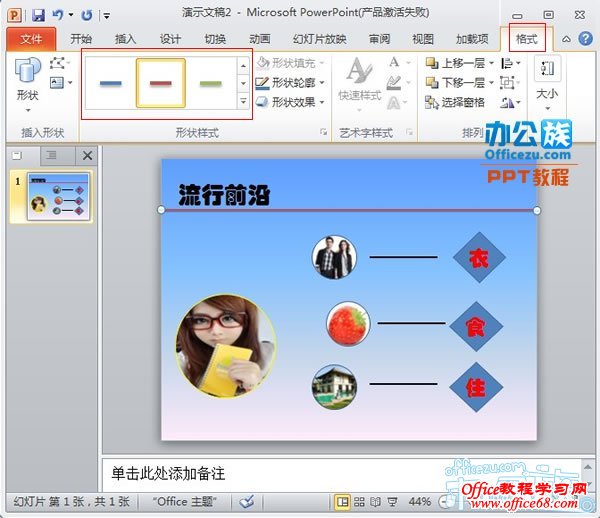Viewport: 600px width, 518px height.
Task: Apply the red line shape style
Action: [x=161, y=83]
